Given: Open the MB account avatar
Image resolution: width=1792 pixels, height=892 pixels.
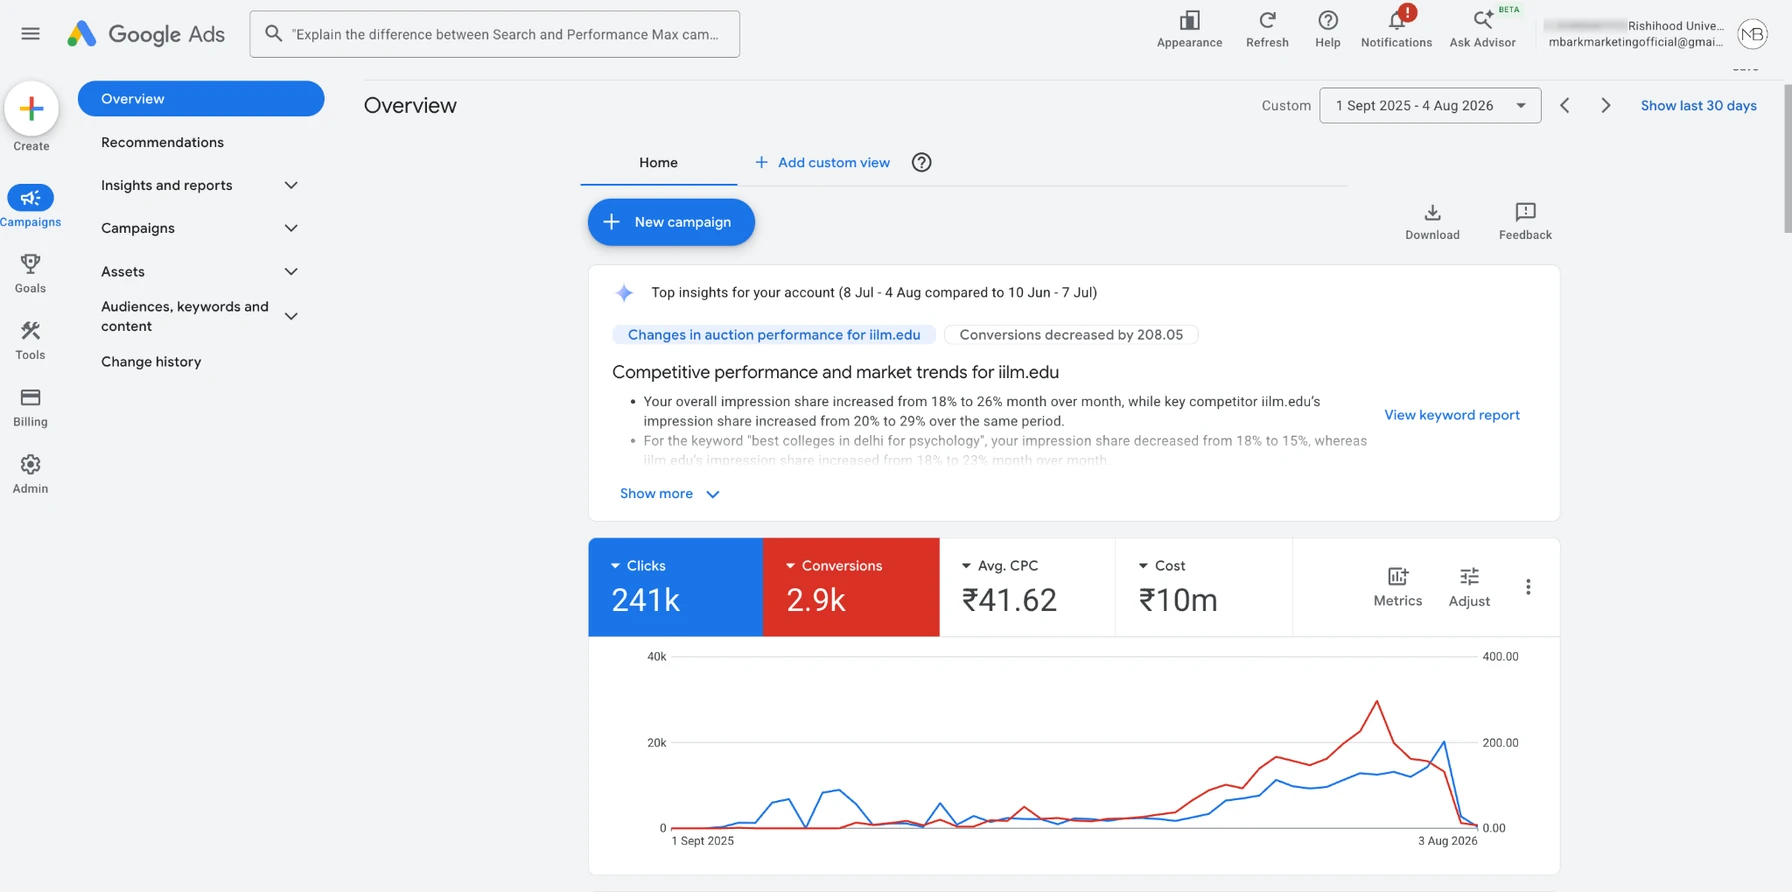Looking at the screenshot, I should tap(1752, 34).
